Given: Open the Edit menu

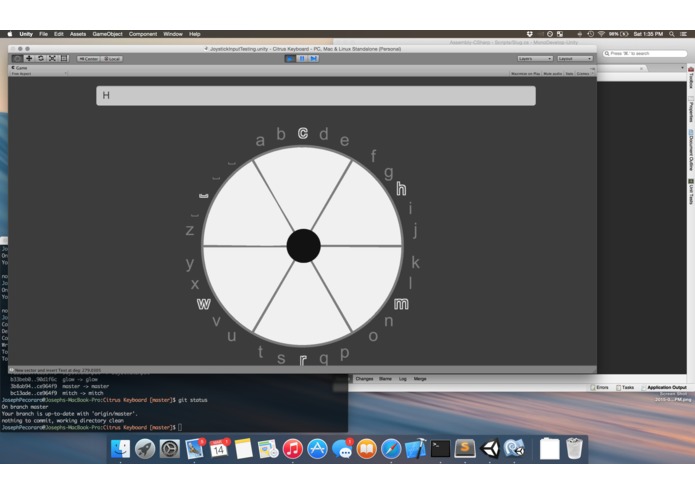Looking at the screenshot, I should pyautogui.click(x=59, y=34).
